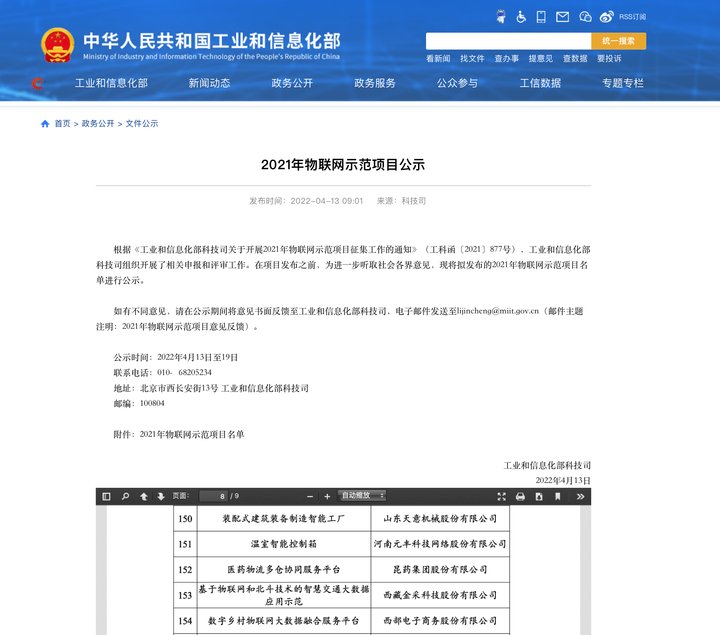Image resolution: width=720 pixels, height=635 pixels.
Task: Click PDF cell 昆药集团股份有限公司
Action: coord(440,570)
